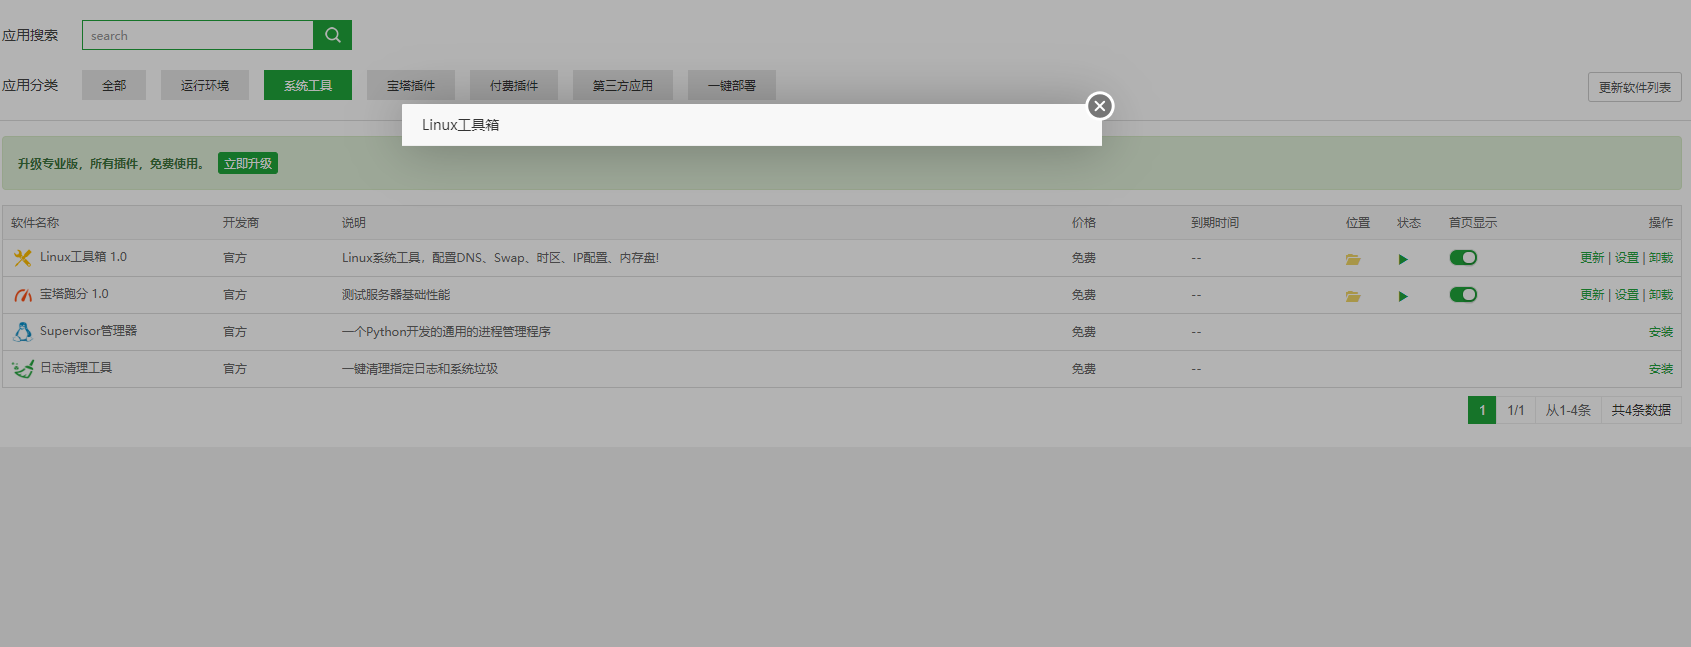Click 卸载 link for Linux工具箱
Viewport: 1691px width, 647px height.
tap(1661, 258)
